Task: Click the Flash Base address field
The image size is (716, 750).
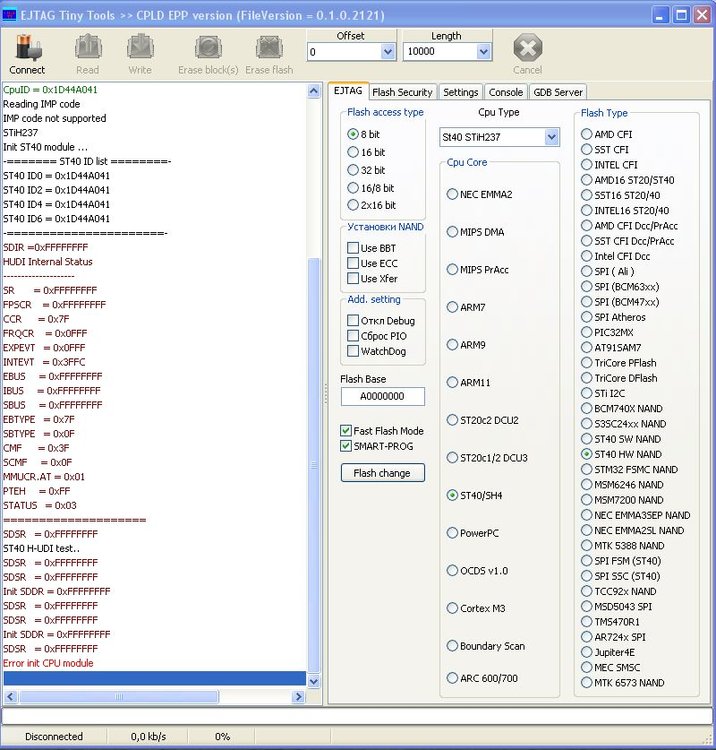Action: pos(382,396)
